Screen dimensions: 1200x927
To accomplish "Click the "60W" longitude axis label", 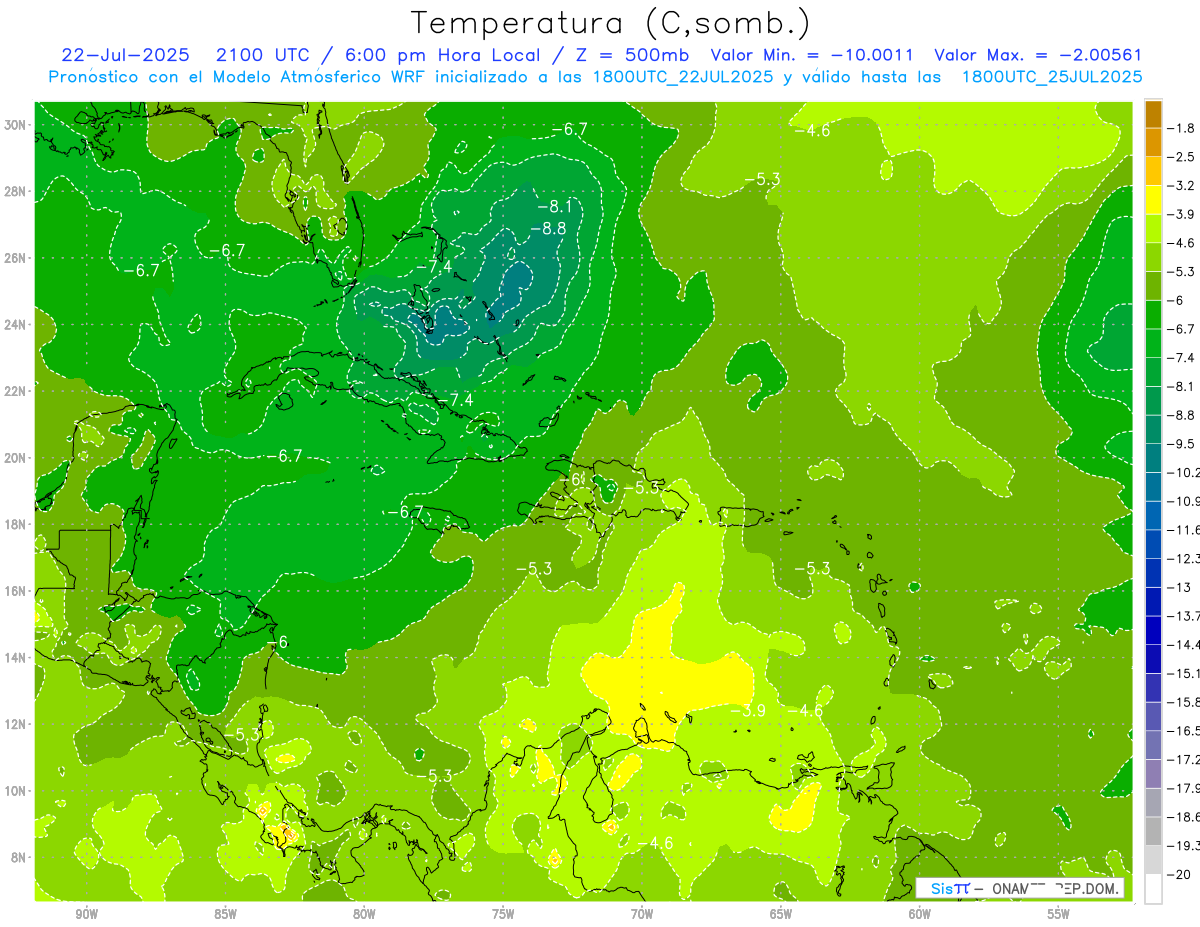I will 920,914.
